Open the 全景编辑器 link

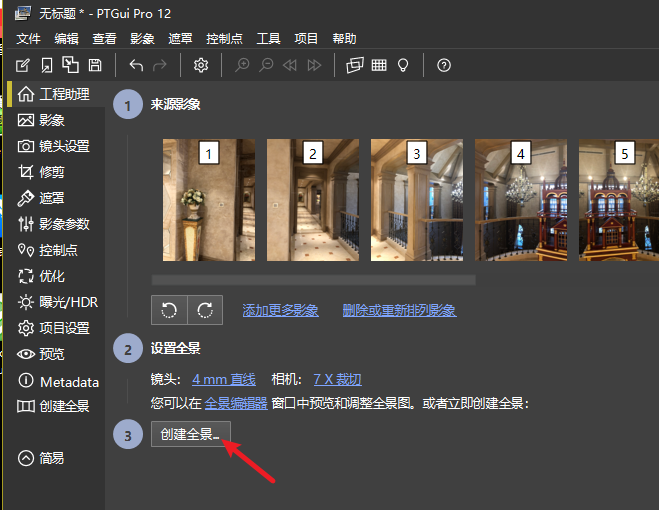[236, 404]
